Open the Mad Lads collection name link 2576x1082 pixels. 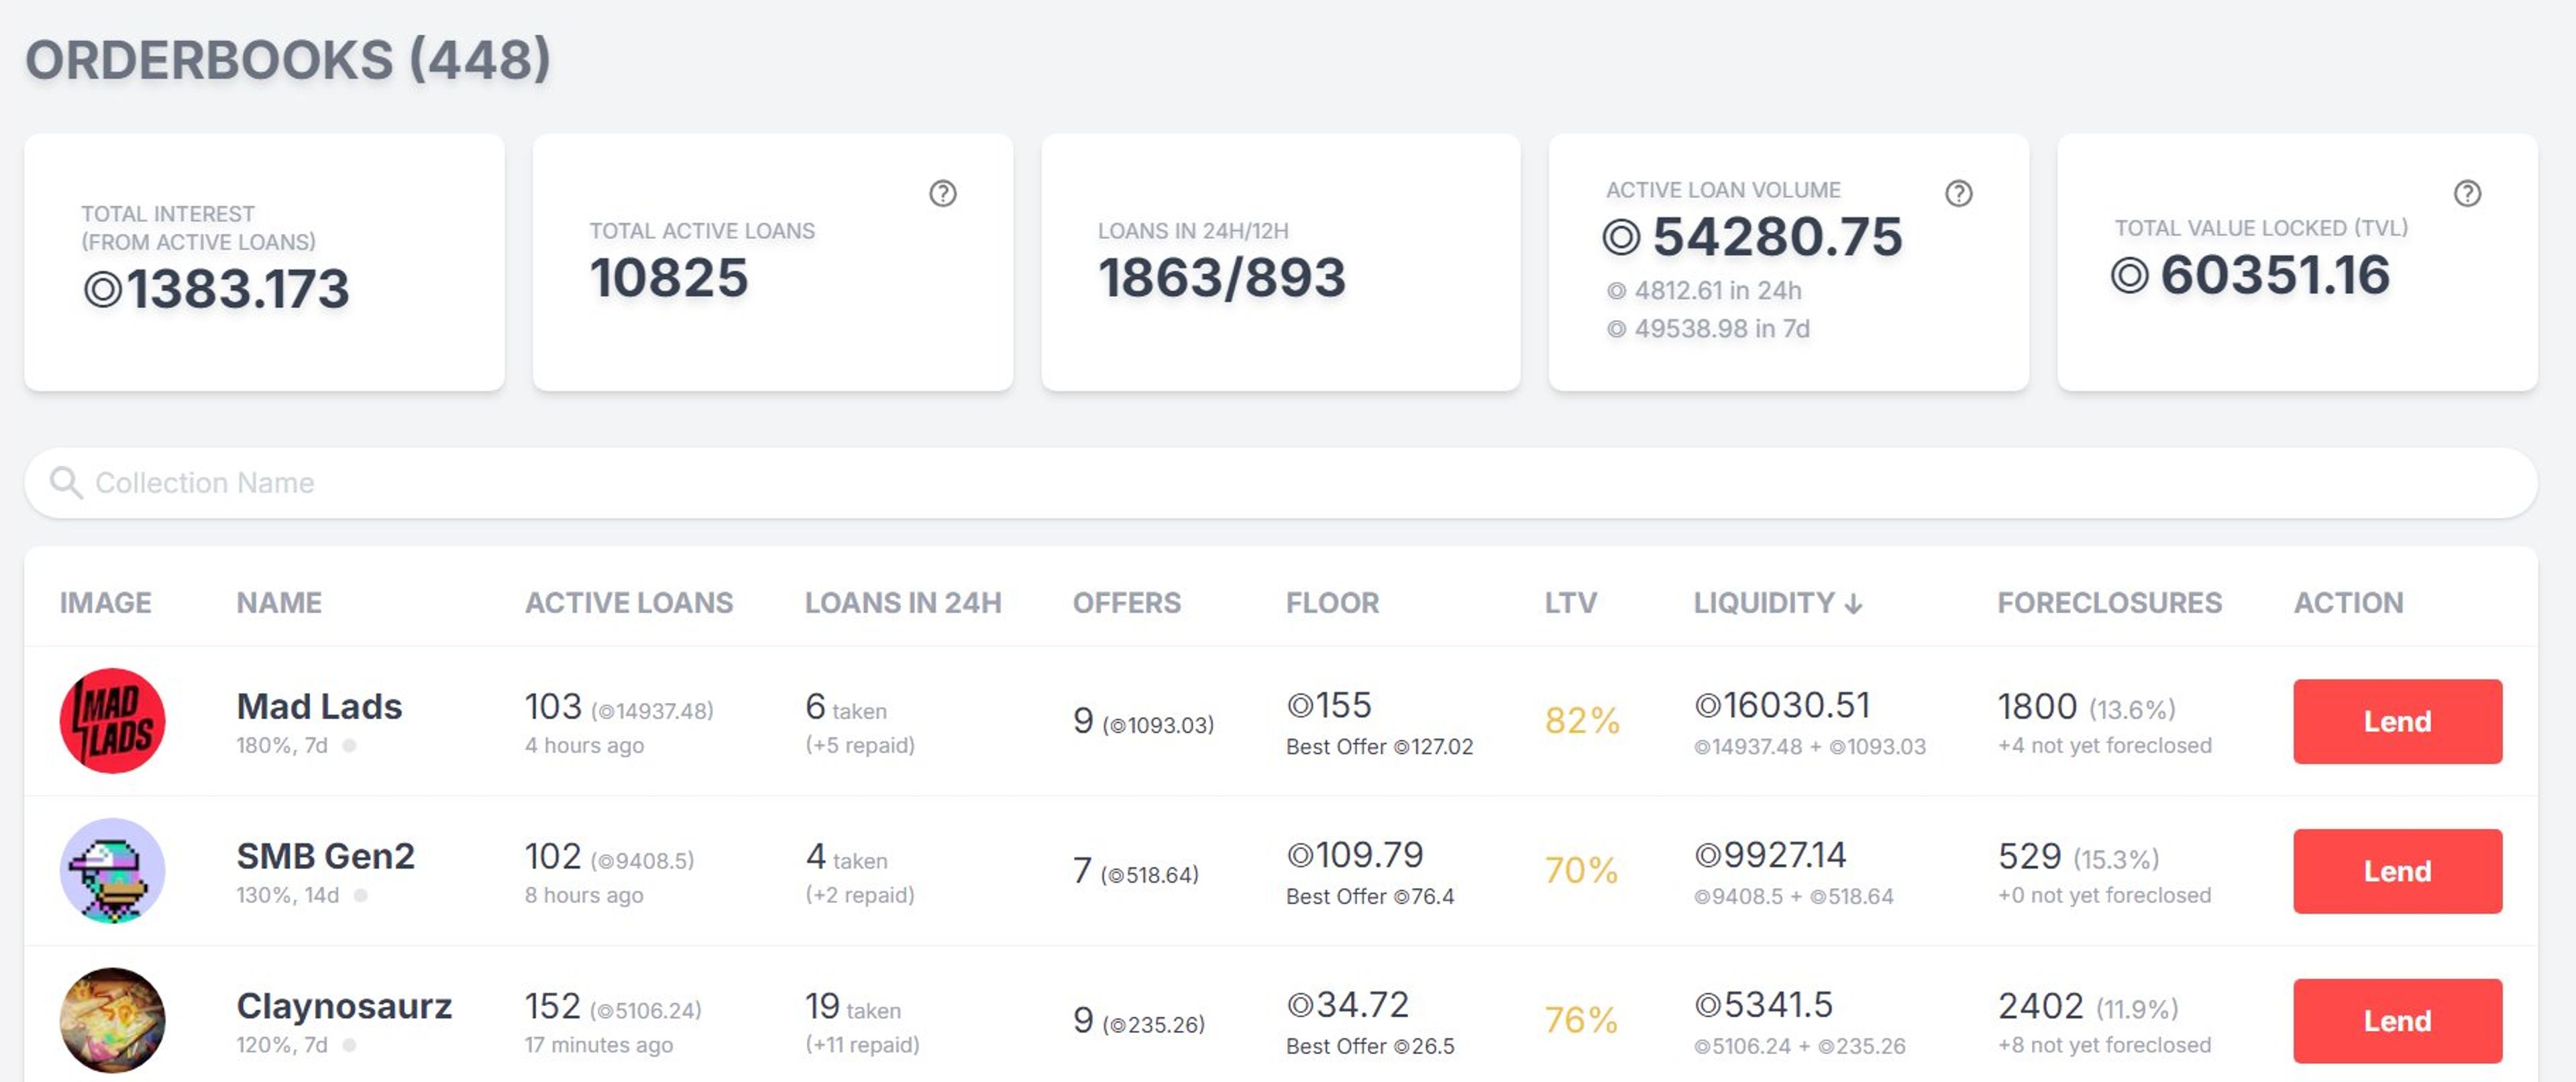coord(319,706)
